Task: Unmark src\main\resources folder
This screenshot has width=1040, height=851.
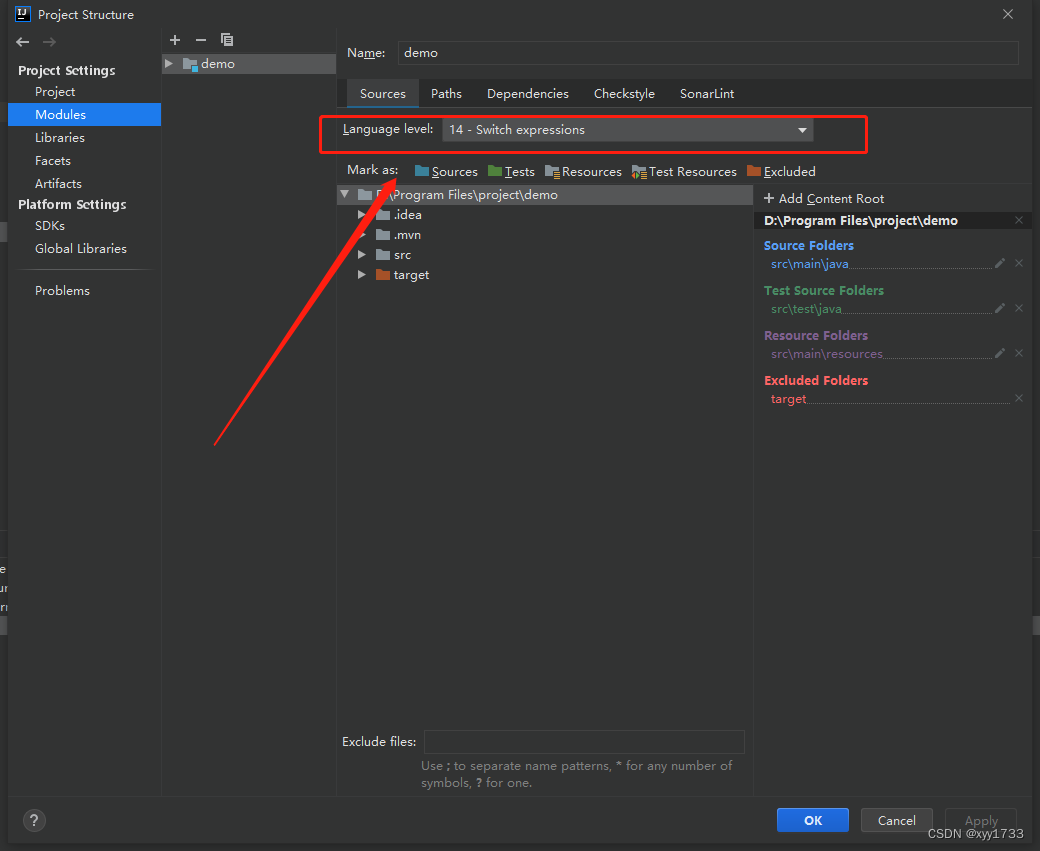Action: point(1019,354)
